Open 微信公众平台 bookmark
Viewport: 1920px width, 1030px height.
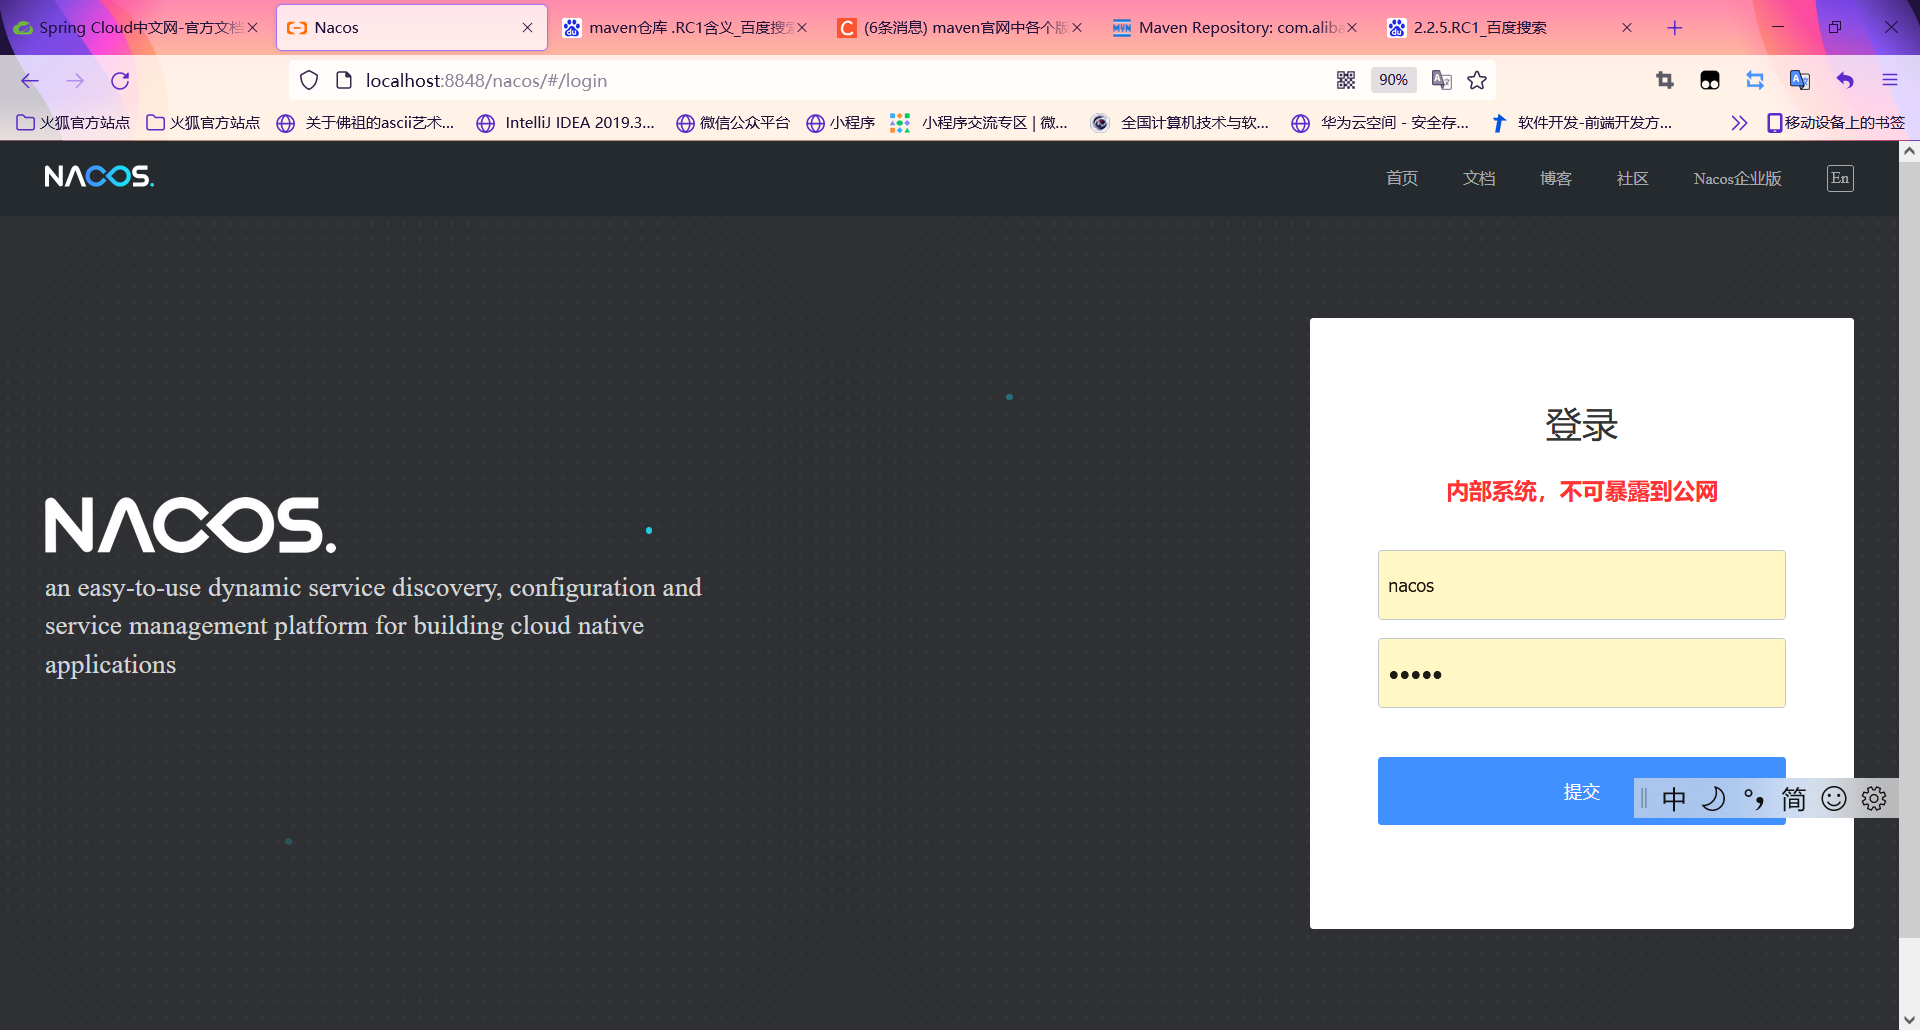733,123
